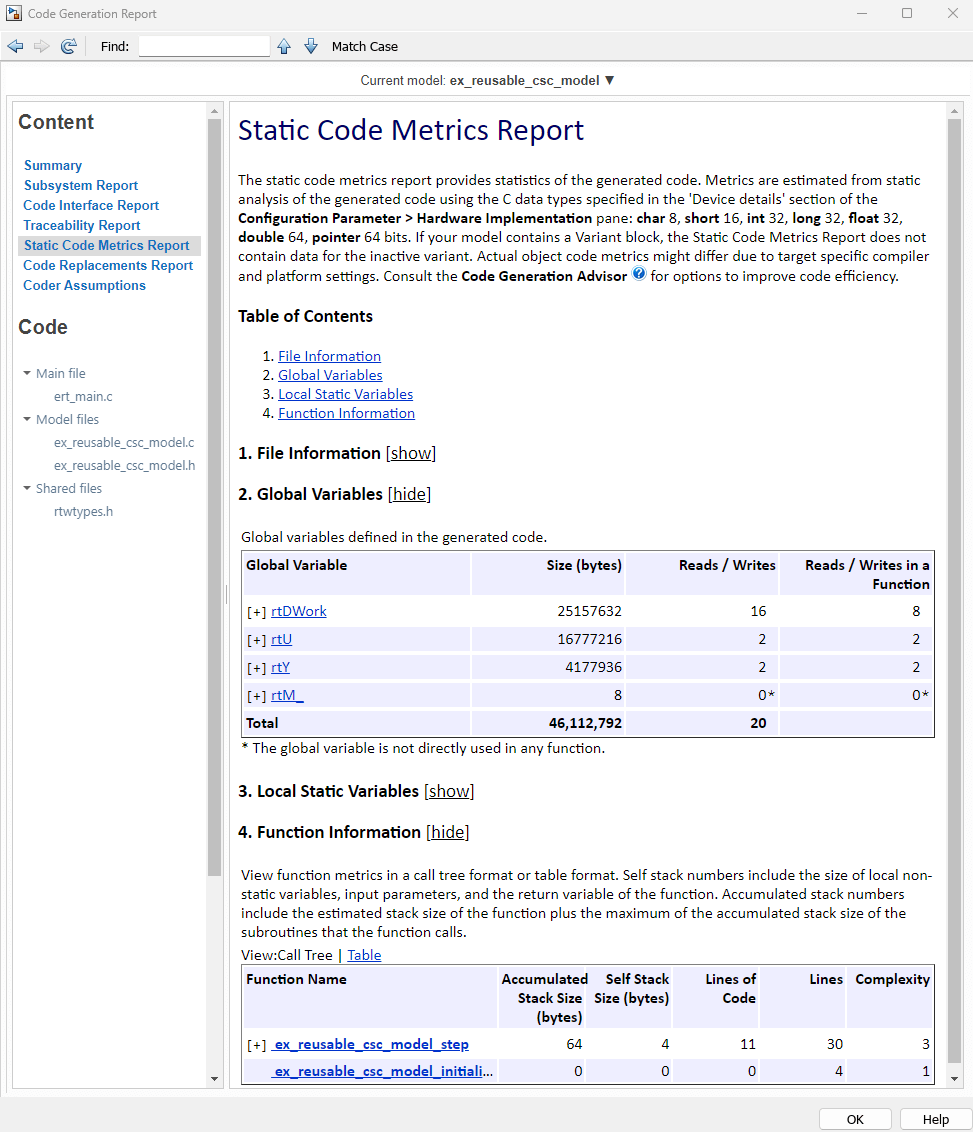Open the Traceability Report page

coord(82,226)
